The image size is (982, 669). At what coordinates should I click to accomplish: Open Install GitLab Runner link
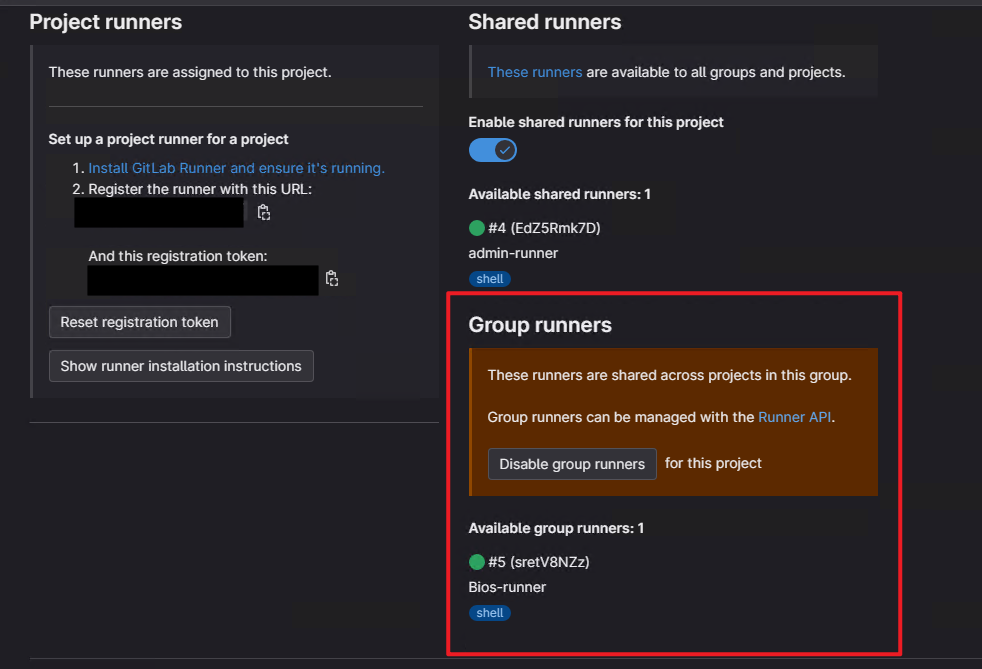tap(236, 168)
